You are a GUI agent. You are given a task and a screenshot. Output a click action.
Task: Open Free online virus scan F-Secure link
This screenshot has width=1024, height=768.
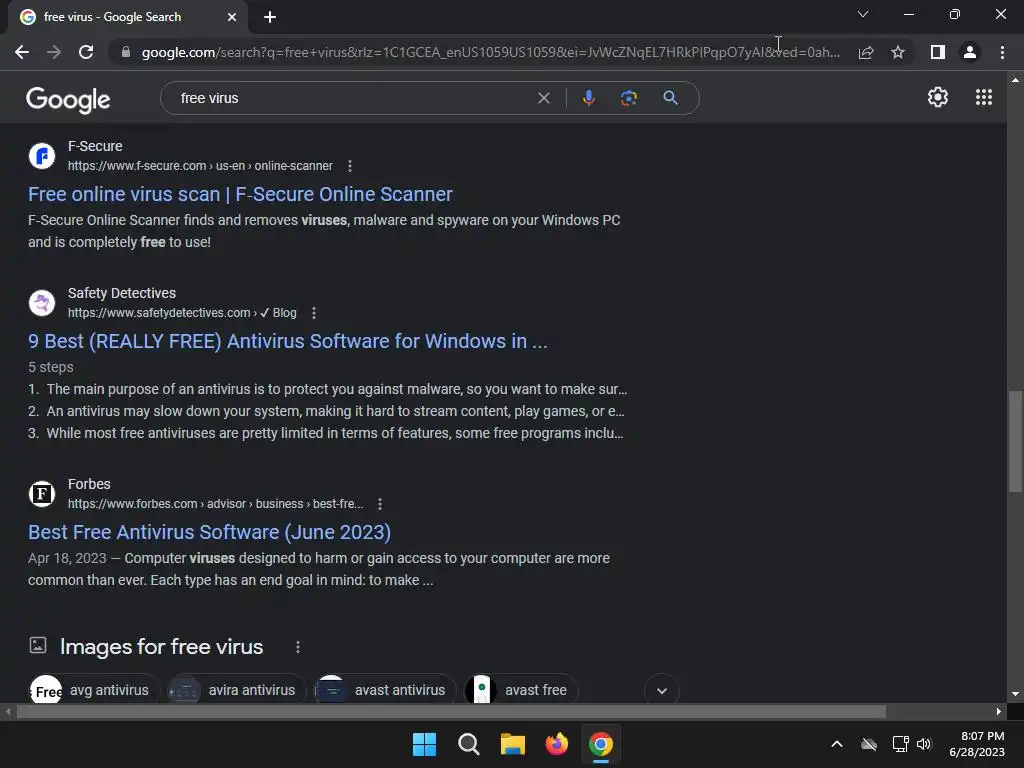coord(240,194)
